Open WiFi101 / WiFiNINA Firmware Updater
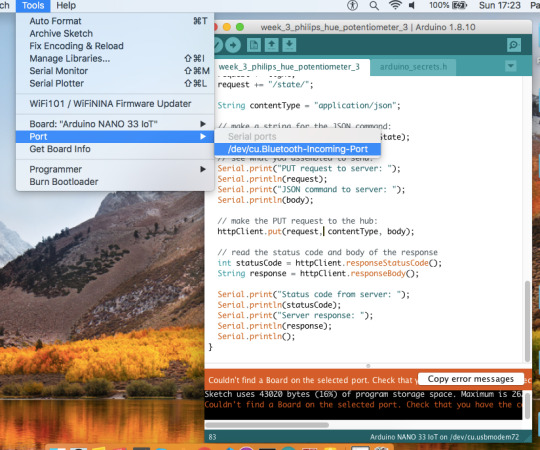 point(115,104)
